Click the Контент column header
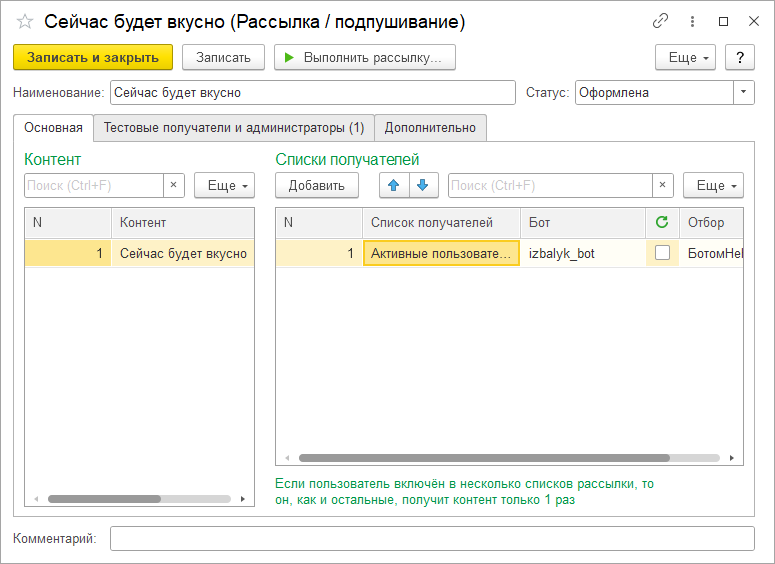 point(183,222)
